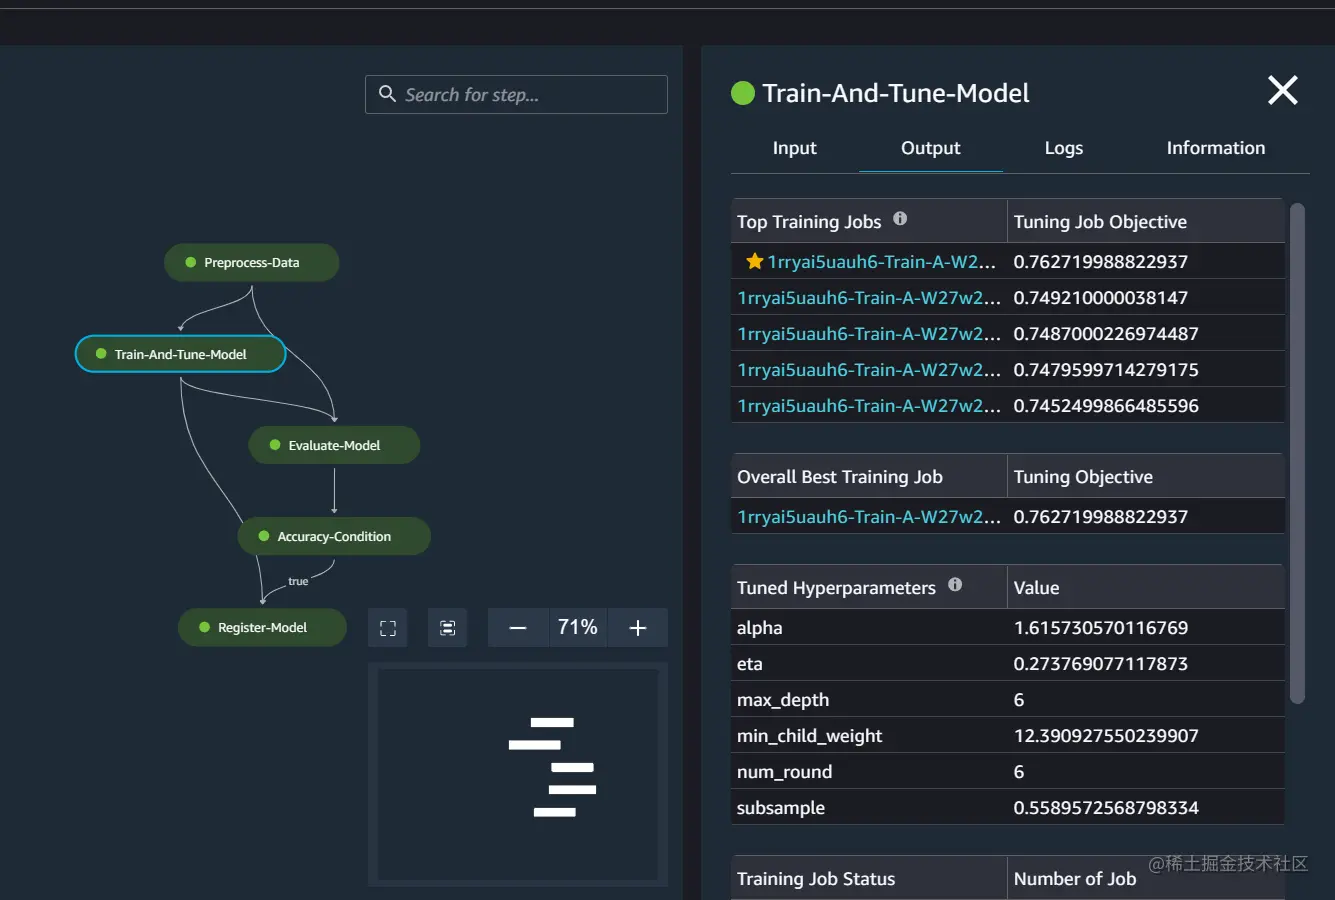Click the min_child_weight value 12.390927550239907
Viewport: 1335px width, 900px height.
click(1106, 736)
